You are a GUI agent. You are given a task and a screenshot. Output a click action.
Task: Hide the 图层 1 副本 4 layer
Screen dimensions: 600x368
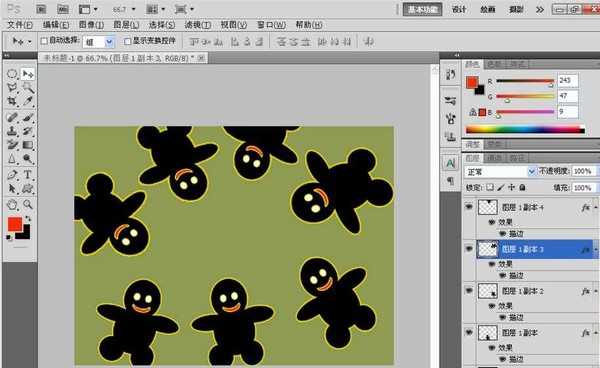(469, 207)
